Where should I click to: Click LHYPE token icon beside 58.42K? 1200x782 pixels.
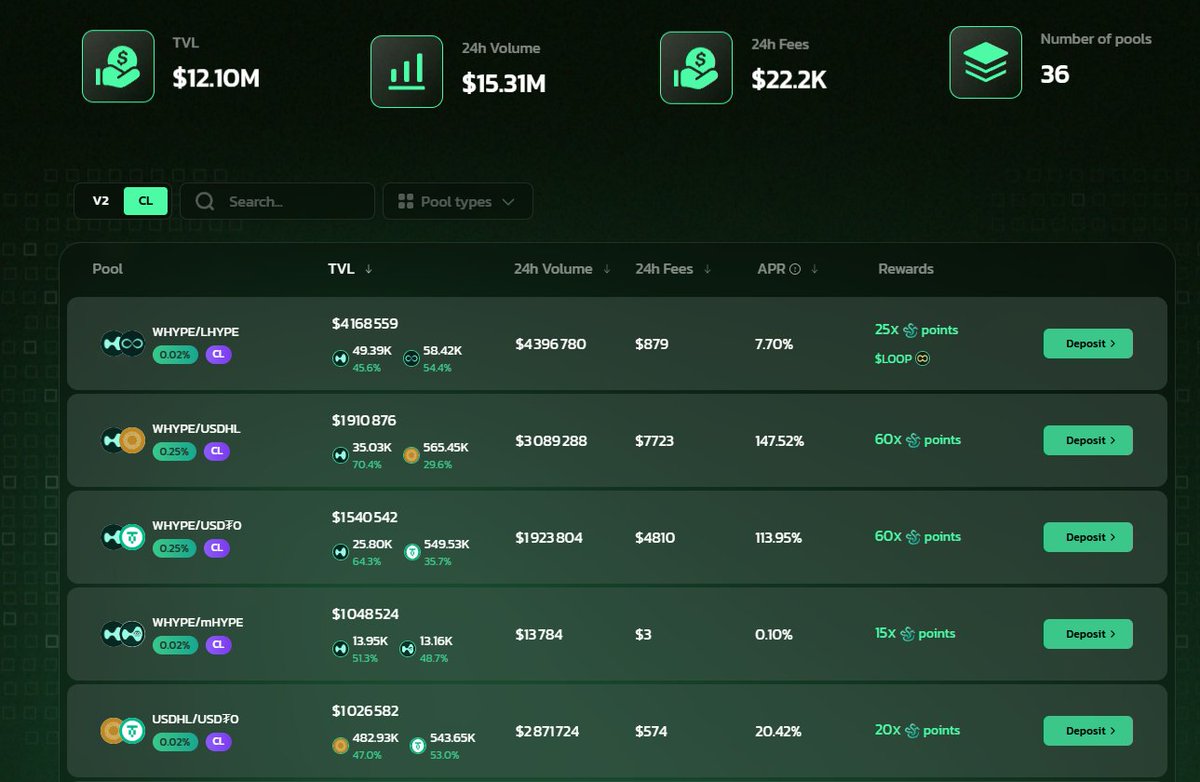411,358
